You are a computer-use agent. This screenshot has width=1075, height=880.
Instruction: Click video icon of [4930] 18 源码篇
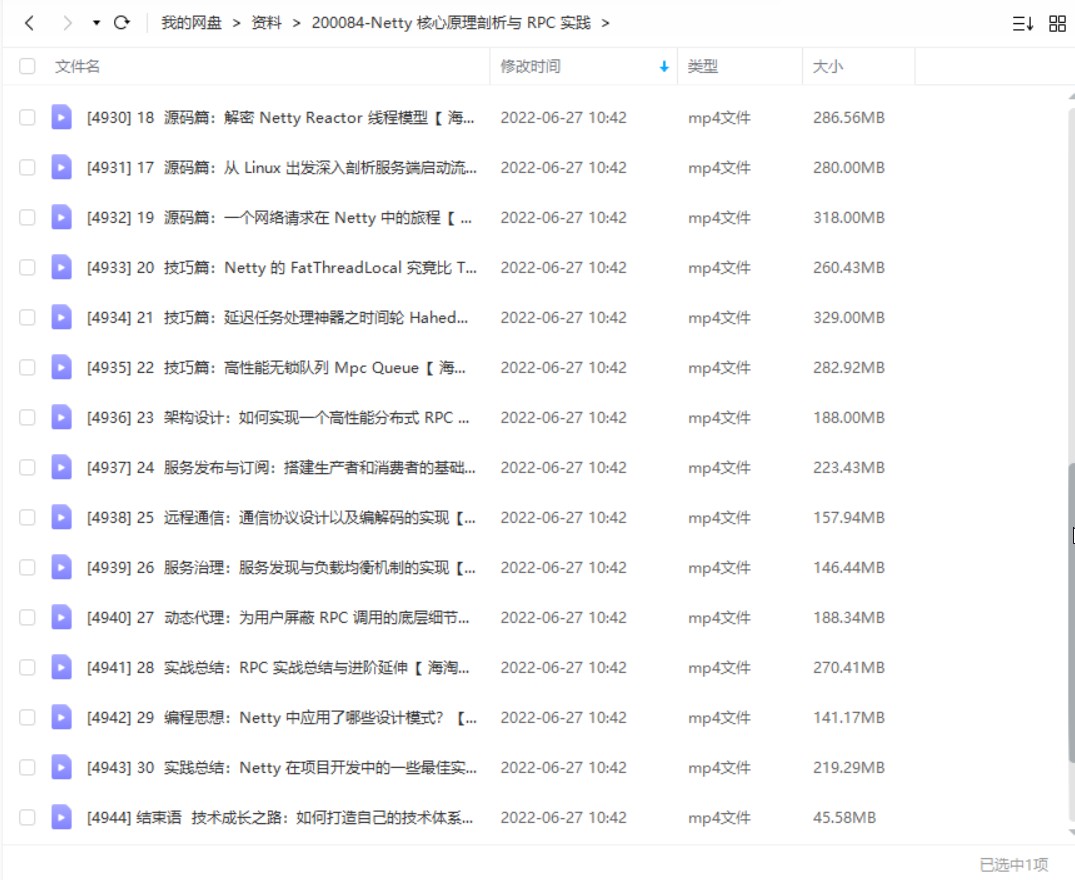[62, 117]
